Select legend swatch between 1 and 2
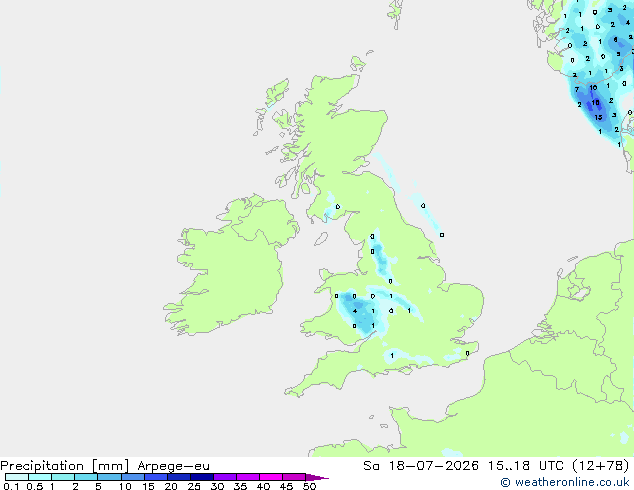 click(63, 477)
